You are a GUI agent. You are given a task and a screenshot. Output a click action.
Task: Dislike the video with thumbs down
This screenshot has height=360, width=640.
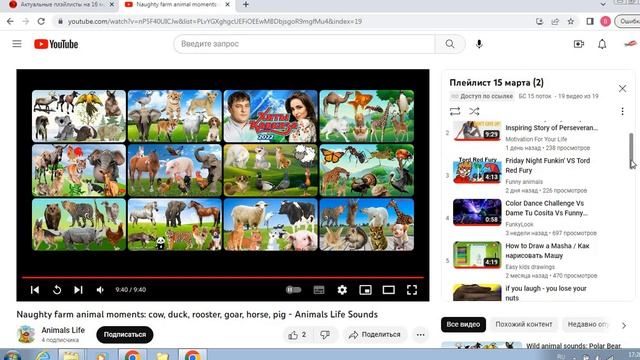(325, 335)
